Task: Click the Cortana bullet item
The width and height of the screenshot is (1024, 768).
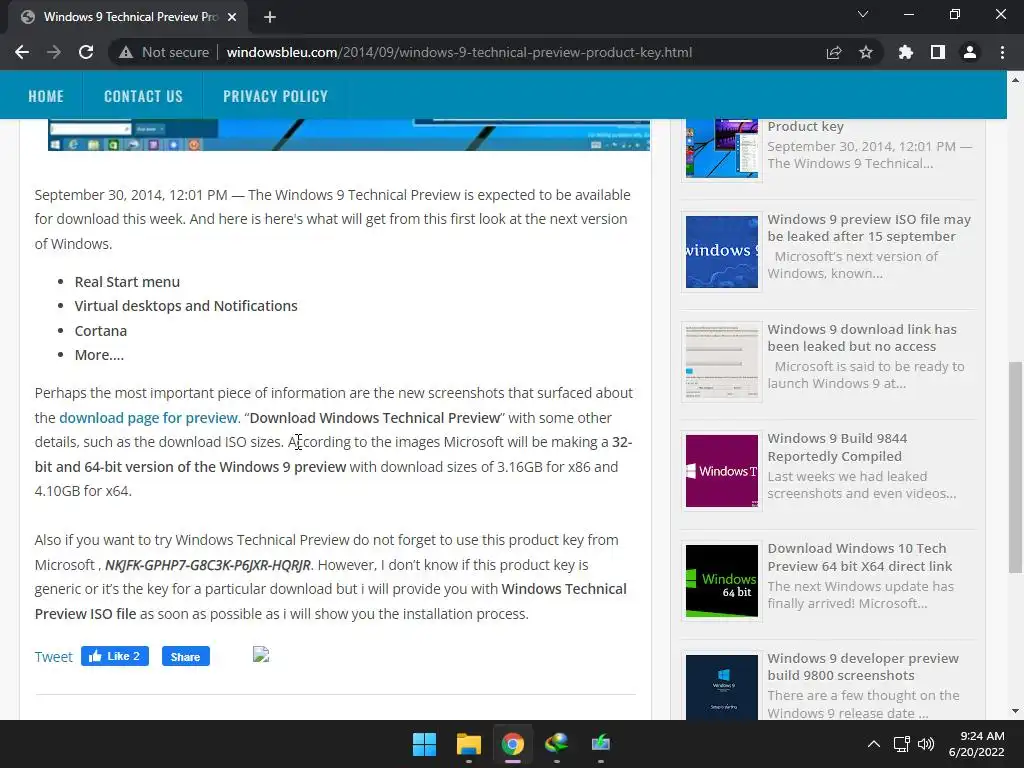Action: tap(101, 331)
